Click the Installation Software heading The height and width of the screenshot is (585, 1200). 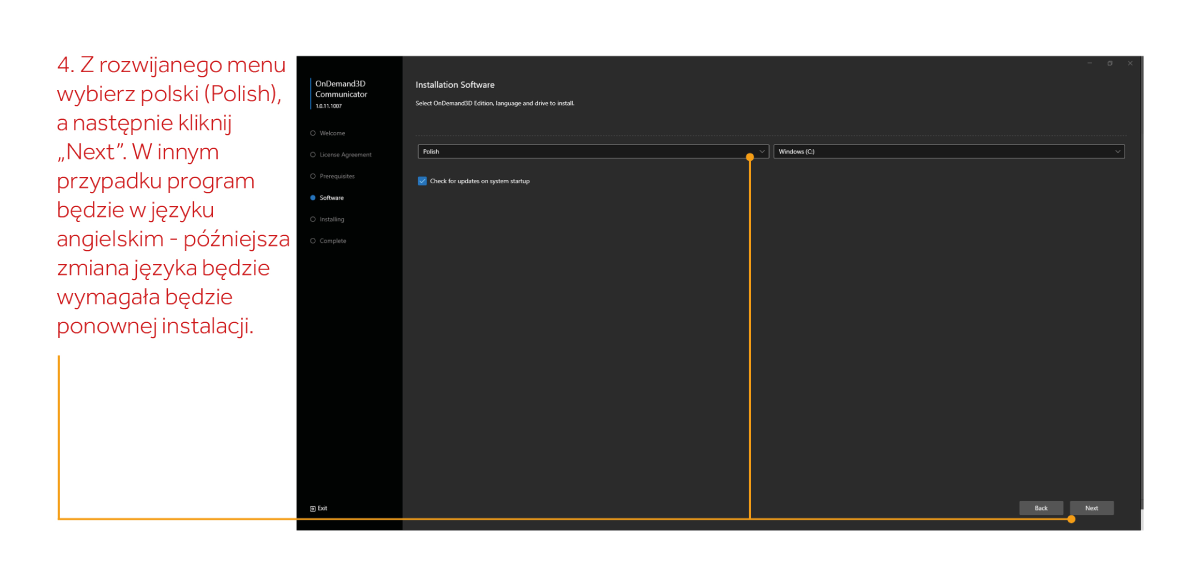(455, 85)
